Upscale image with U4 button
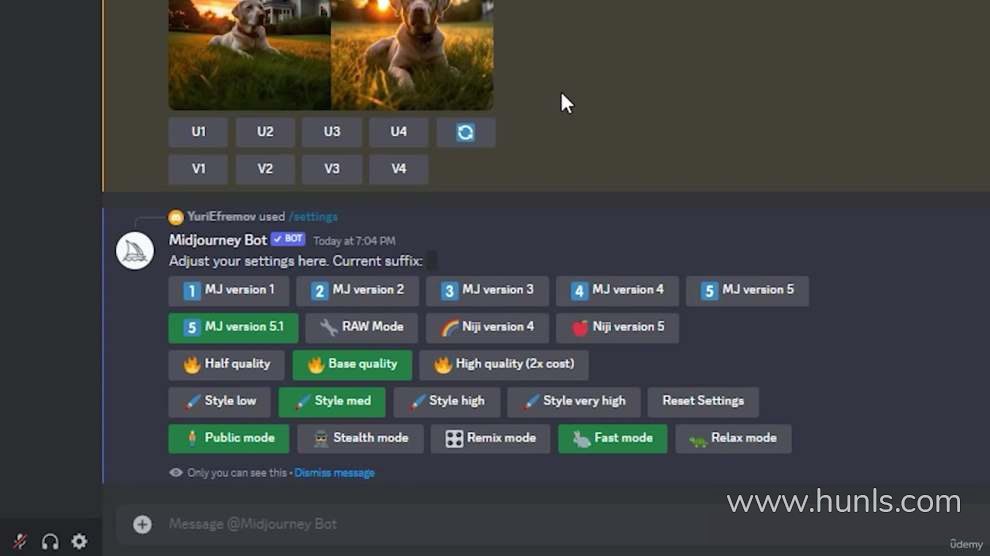The height and width of the screenshot is (556, 990). [398, 133]
